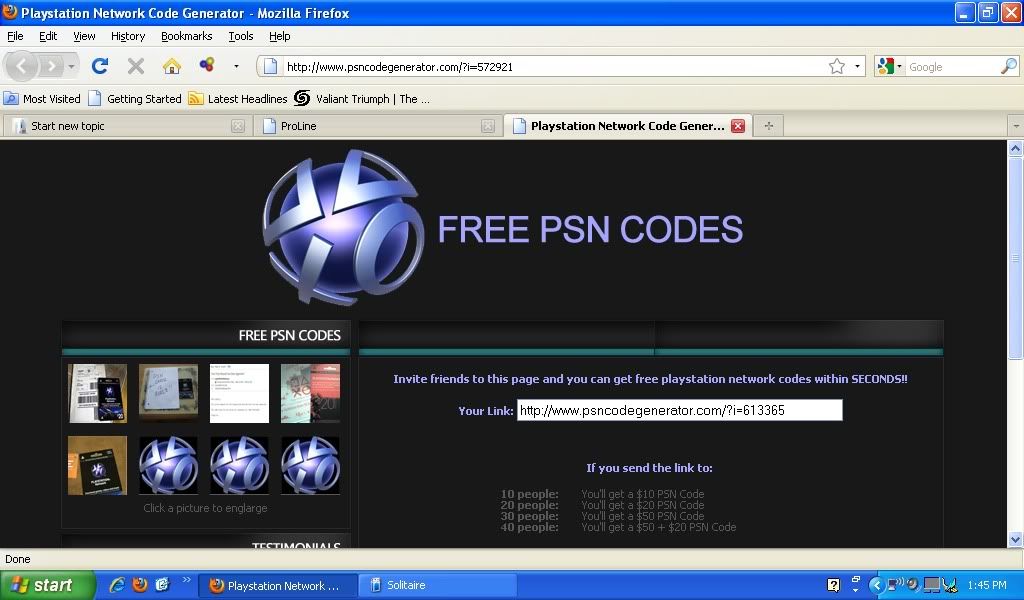
Task: Open Internet Explorer from quick launch
Action: [x=117, y=585]
